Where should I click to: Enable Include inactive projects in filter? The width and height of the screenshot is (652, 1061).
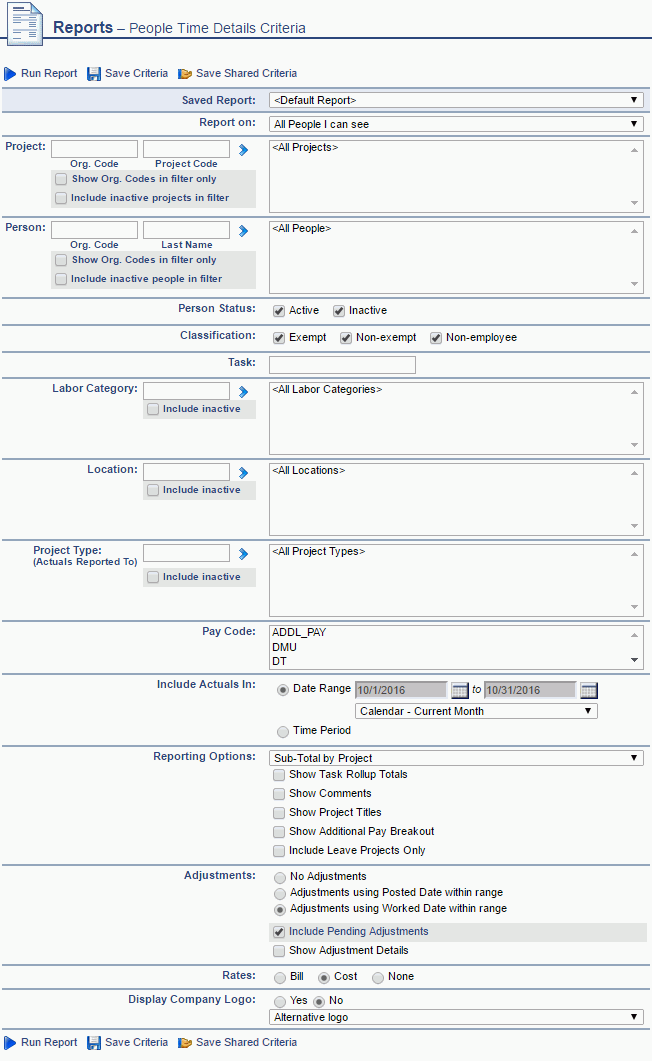pyautogui.click(x=61, y=198)
